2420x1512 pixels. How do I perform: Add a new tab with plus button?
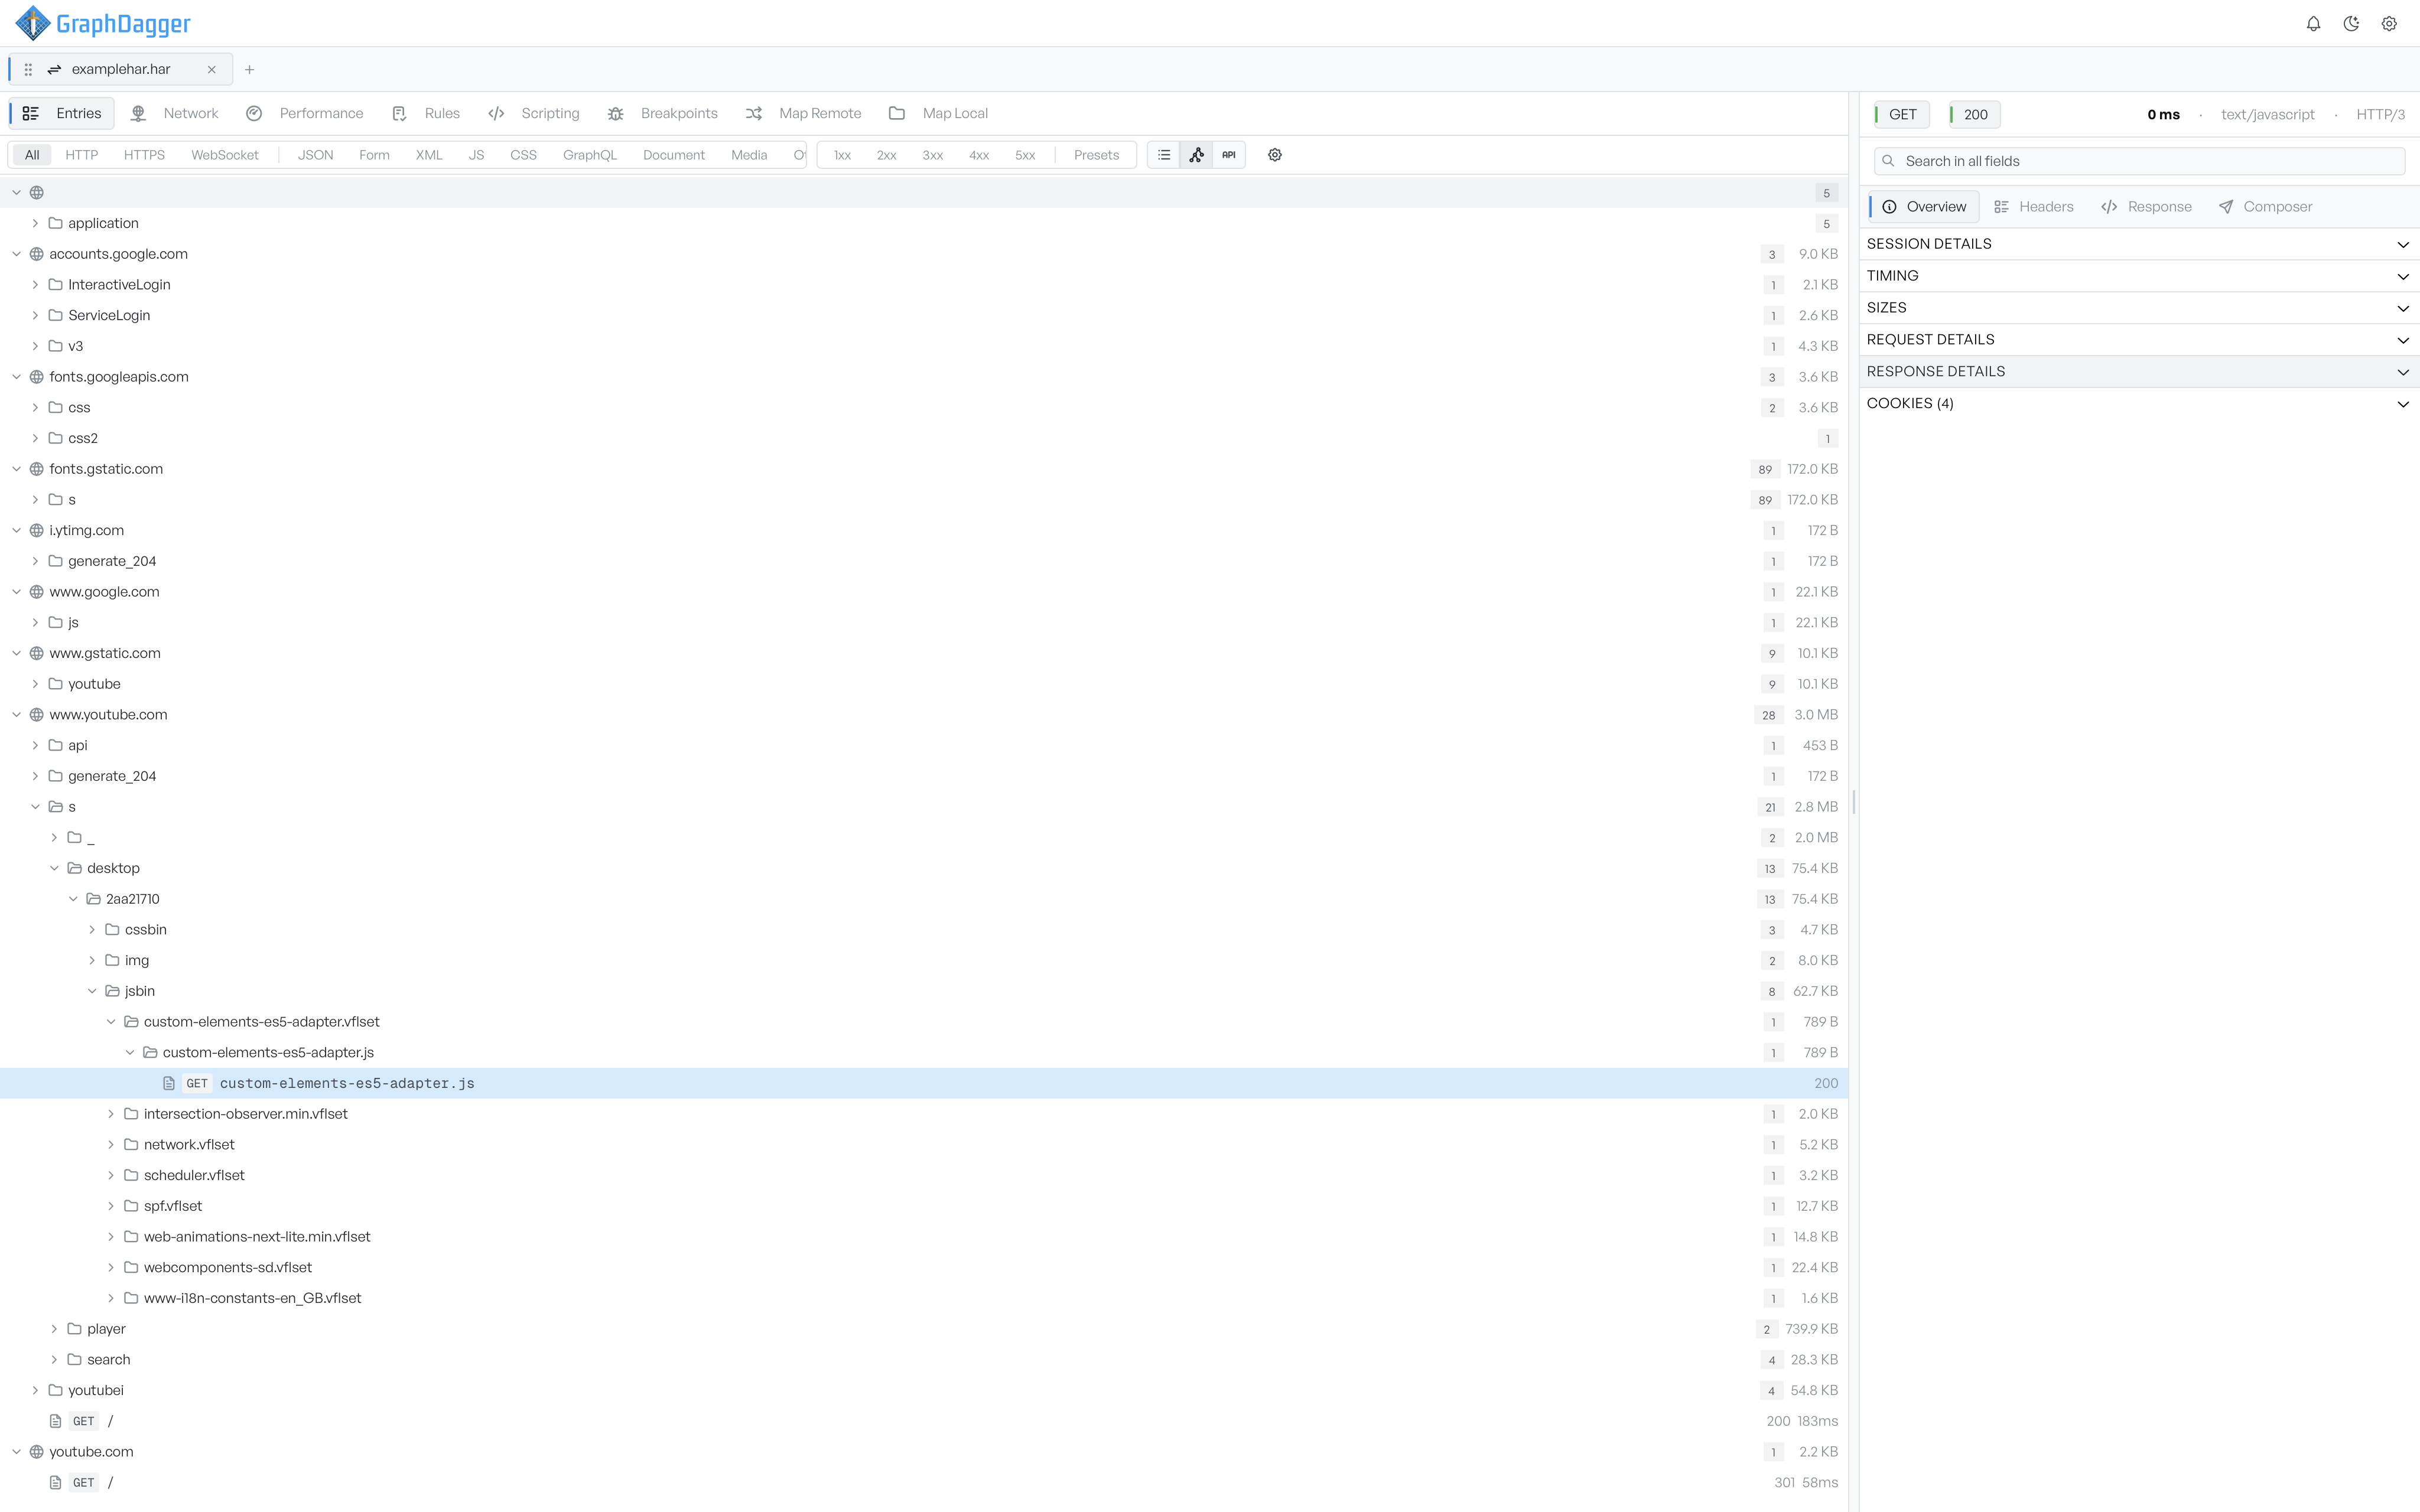coord(249,69)
